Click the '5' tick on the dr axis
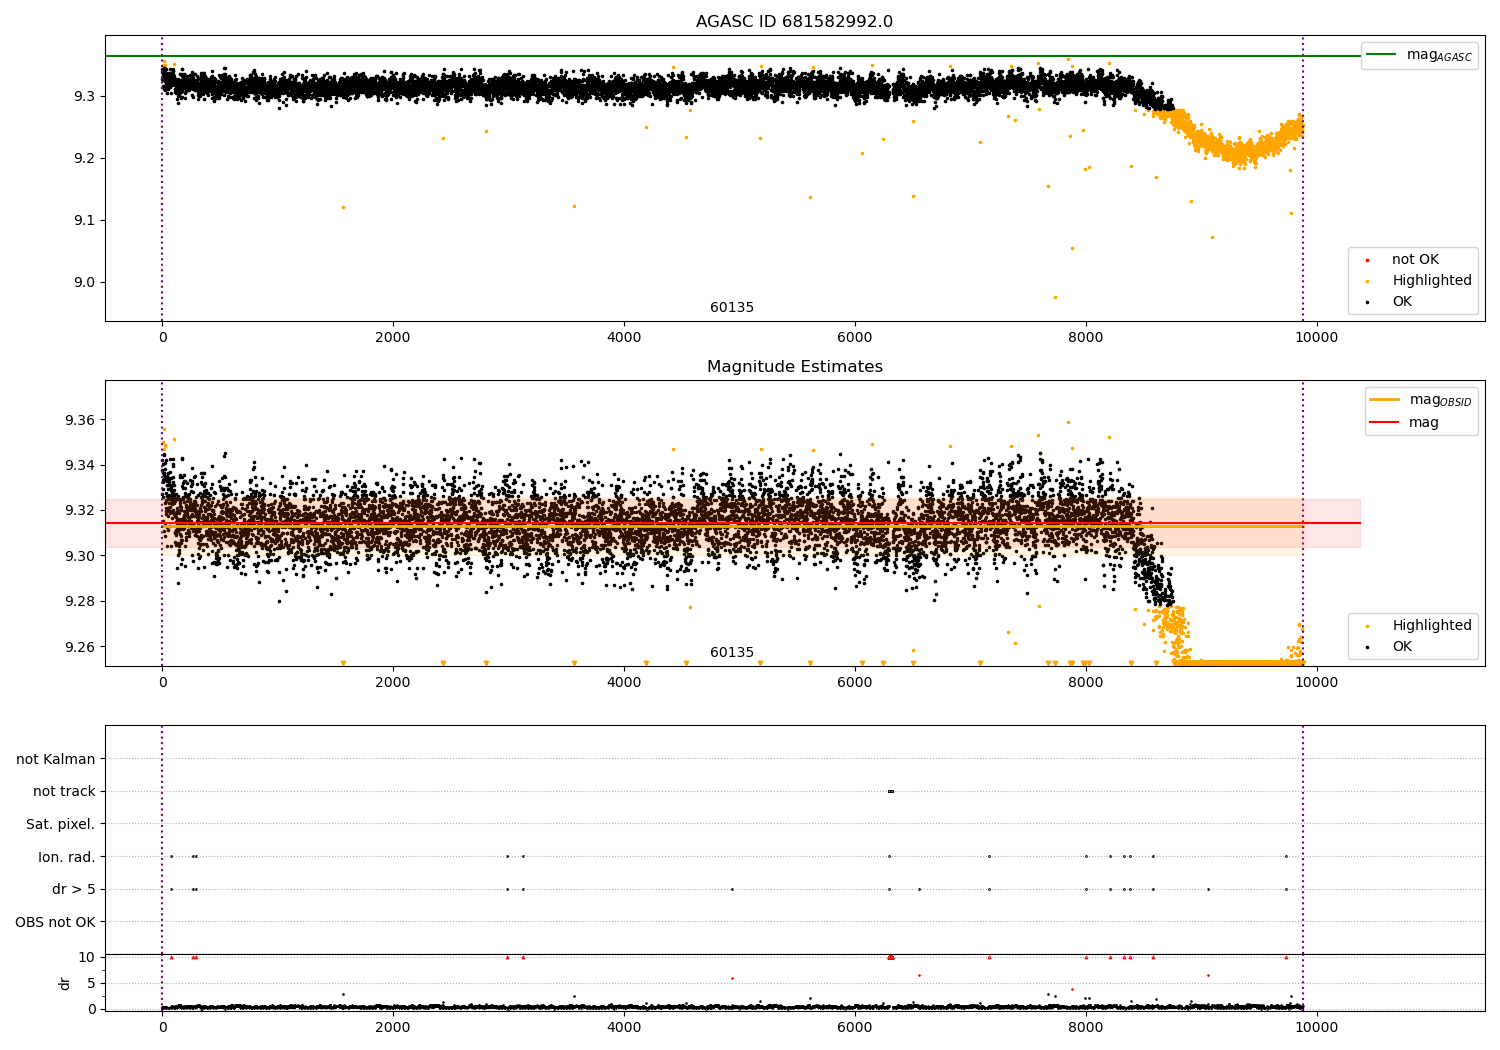The width and height of the screenshot is (1500, 1050). (x=91, y=984)
